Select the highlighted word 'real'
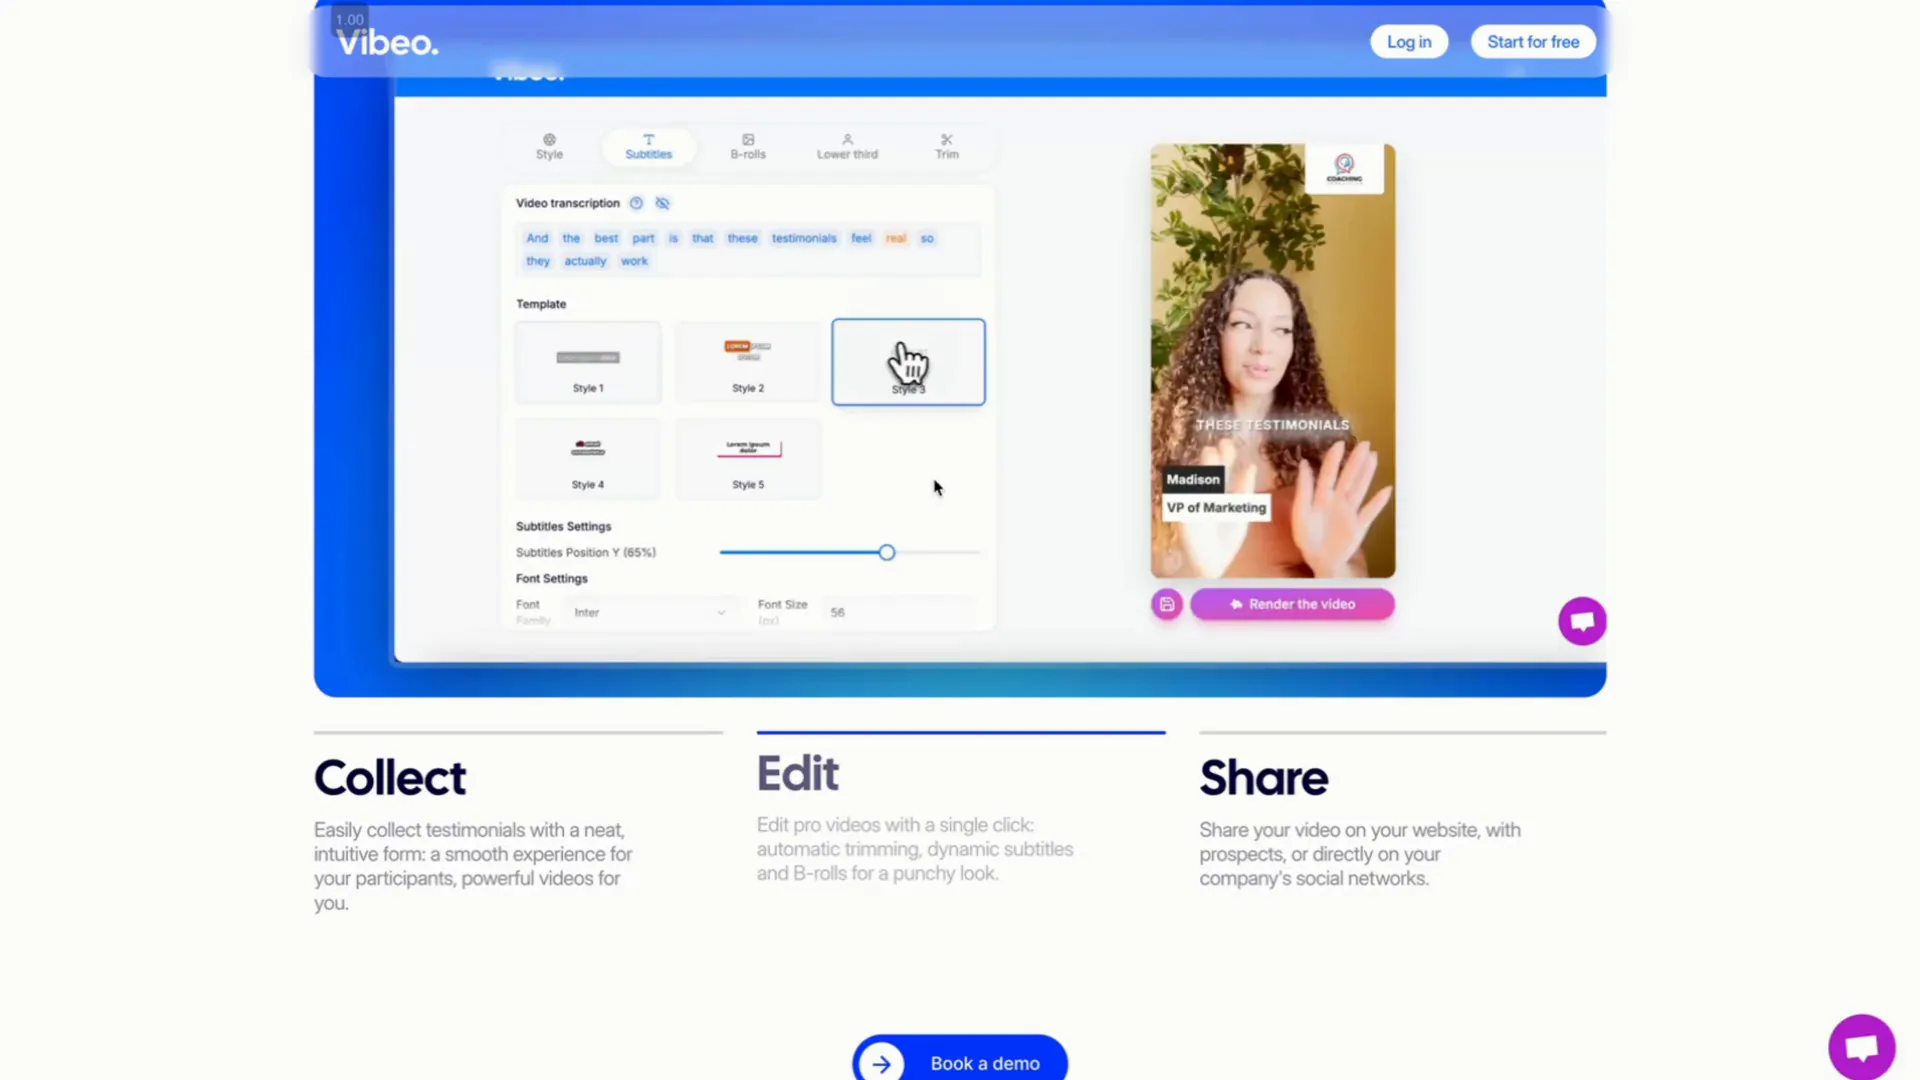1920x1080 pixels. 895,238
